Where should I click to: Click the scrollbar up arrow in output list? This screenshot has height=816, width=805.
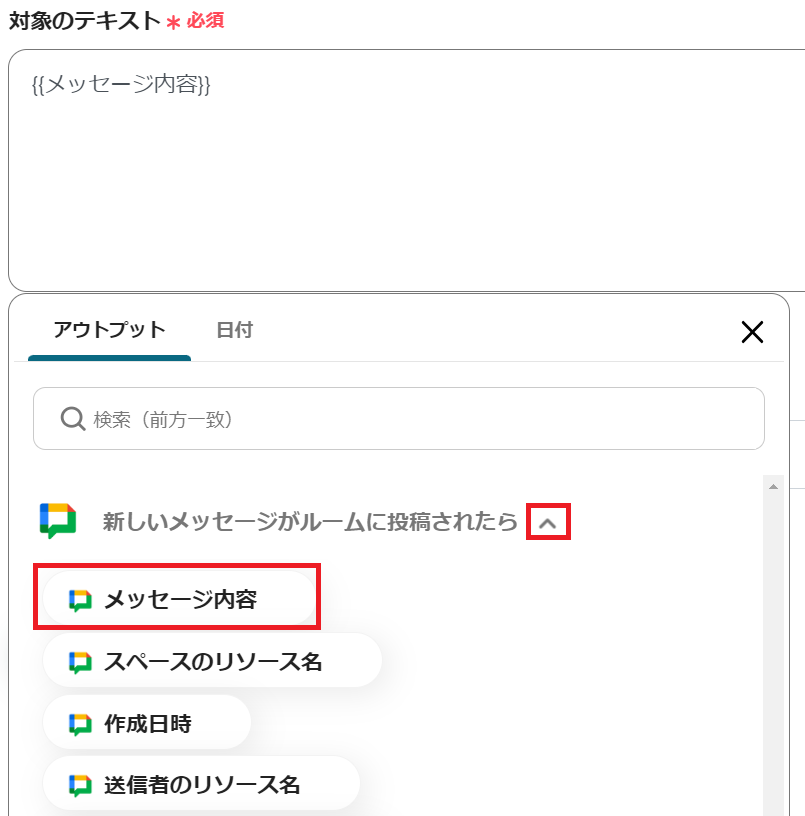point(773,487)
